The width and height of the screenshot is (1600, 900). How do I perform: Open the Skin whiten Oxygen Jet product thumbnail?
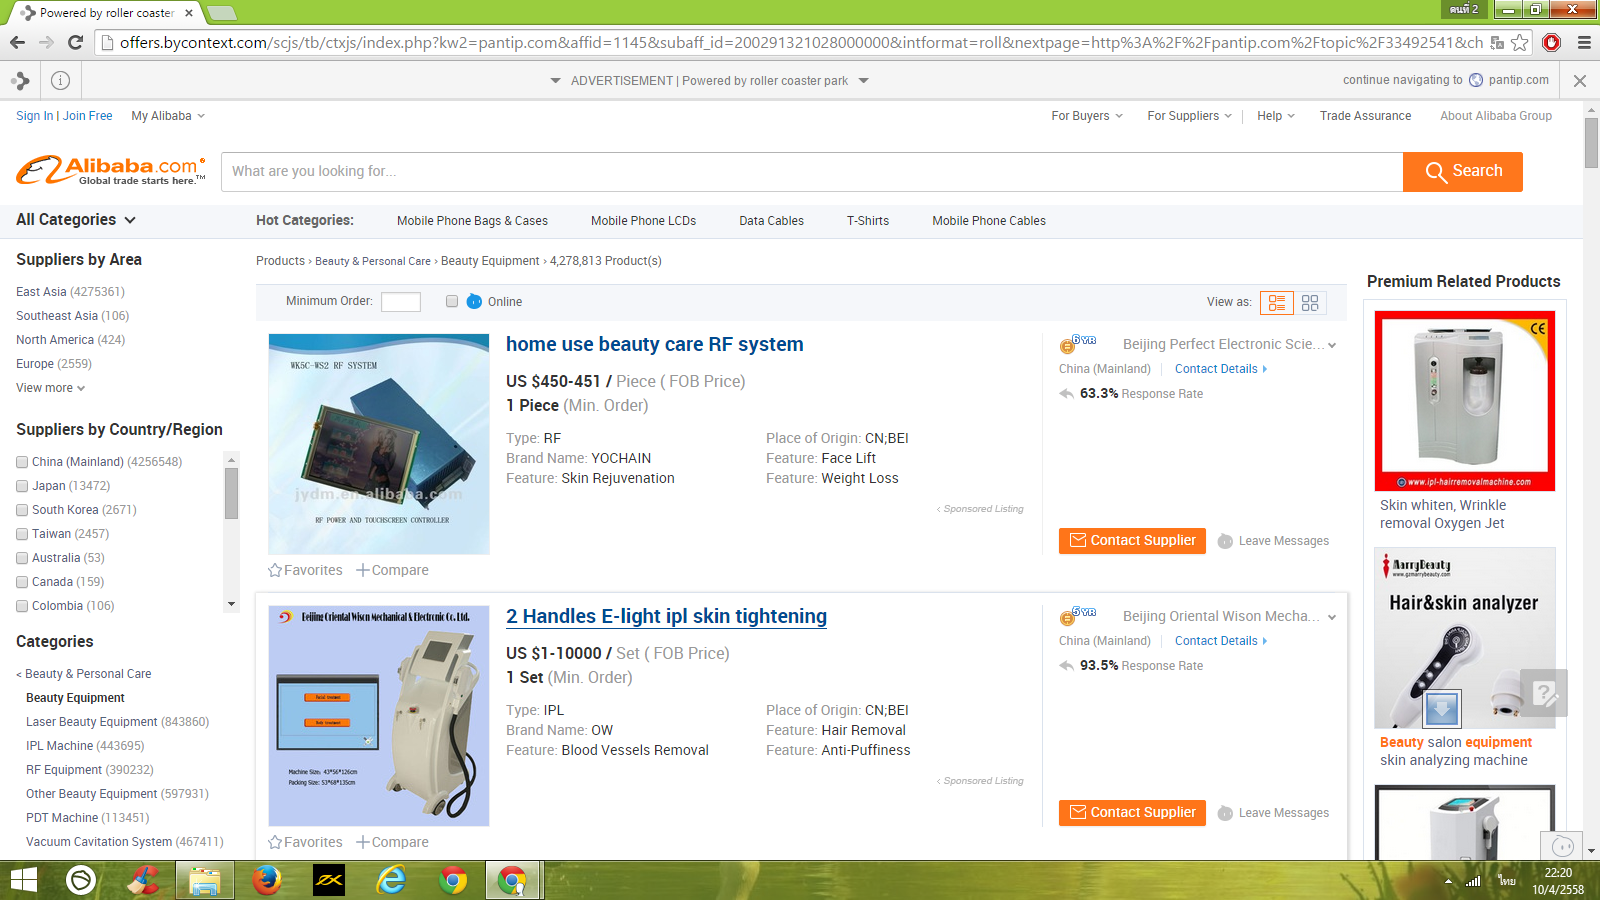tap(1465, 401)
